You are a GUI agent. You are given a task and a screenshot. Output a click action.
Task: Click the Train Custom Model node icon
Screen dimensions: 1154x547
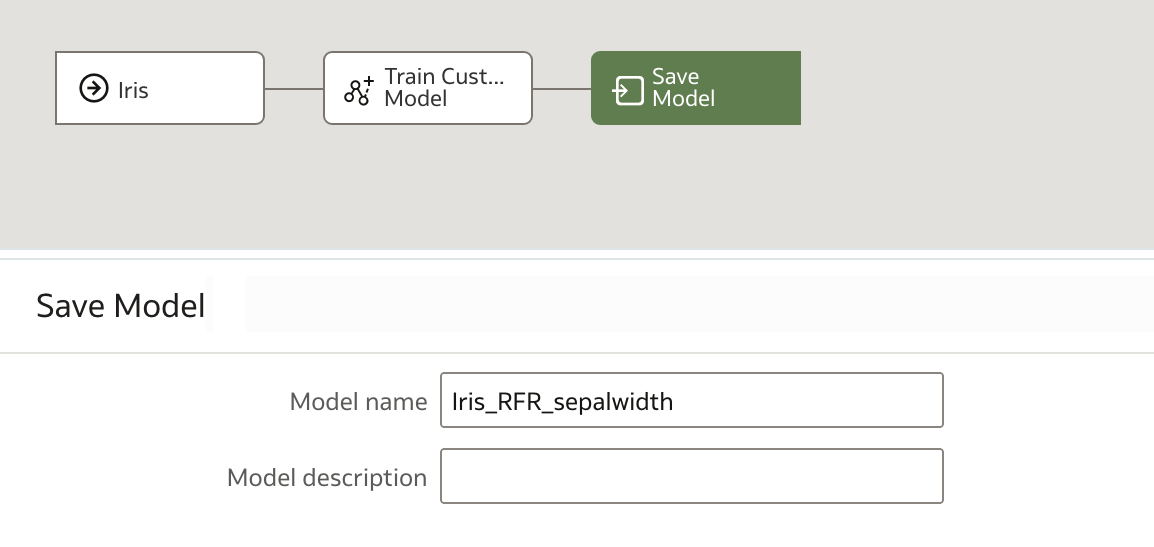[x=359, y=90]
